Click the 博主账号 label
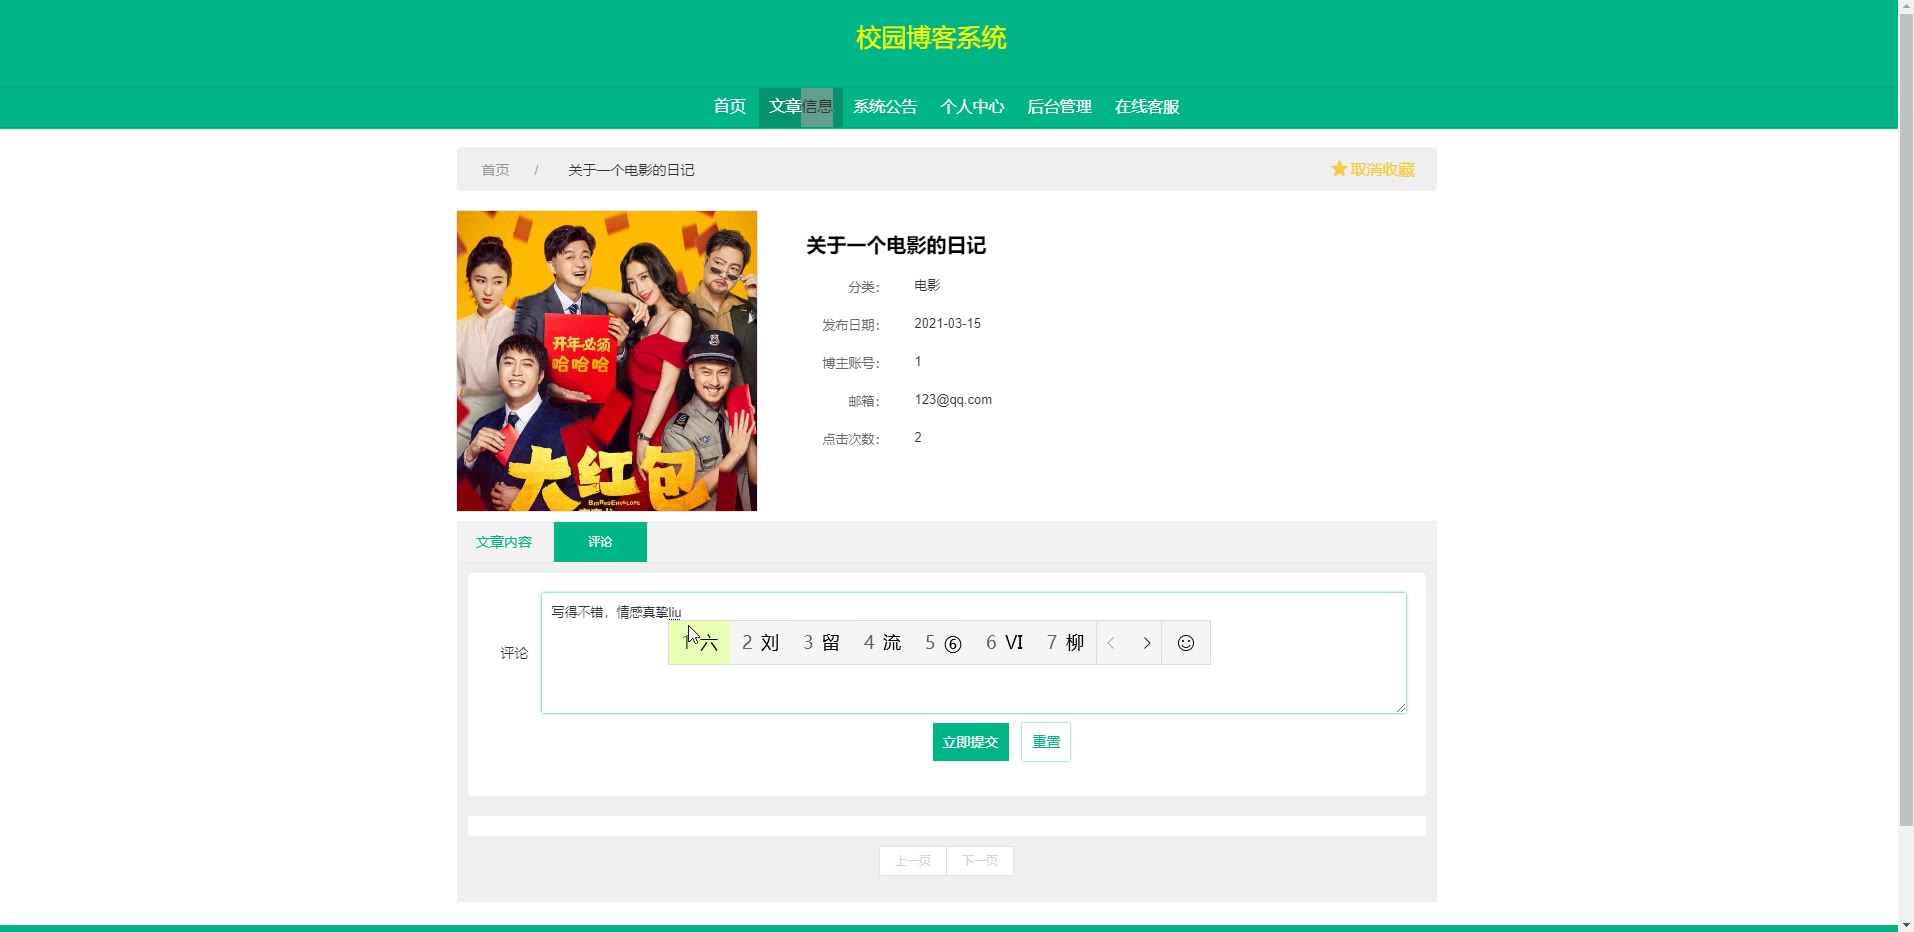The image size is (1914, 932). pyautogui.click(x=851, y=363)
